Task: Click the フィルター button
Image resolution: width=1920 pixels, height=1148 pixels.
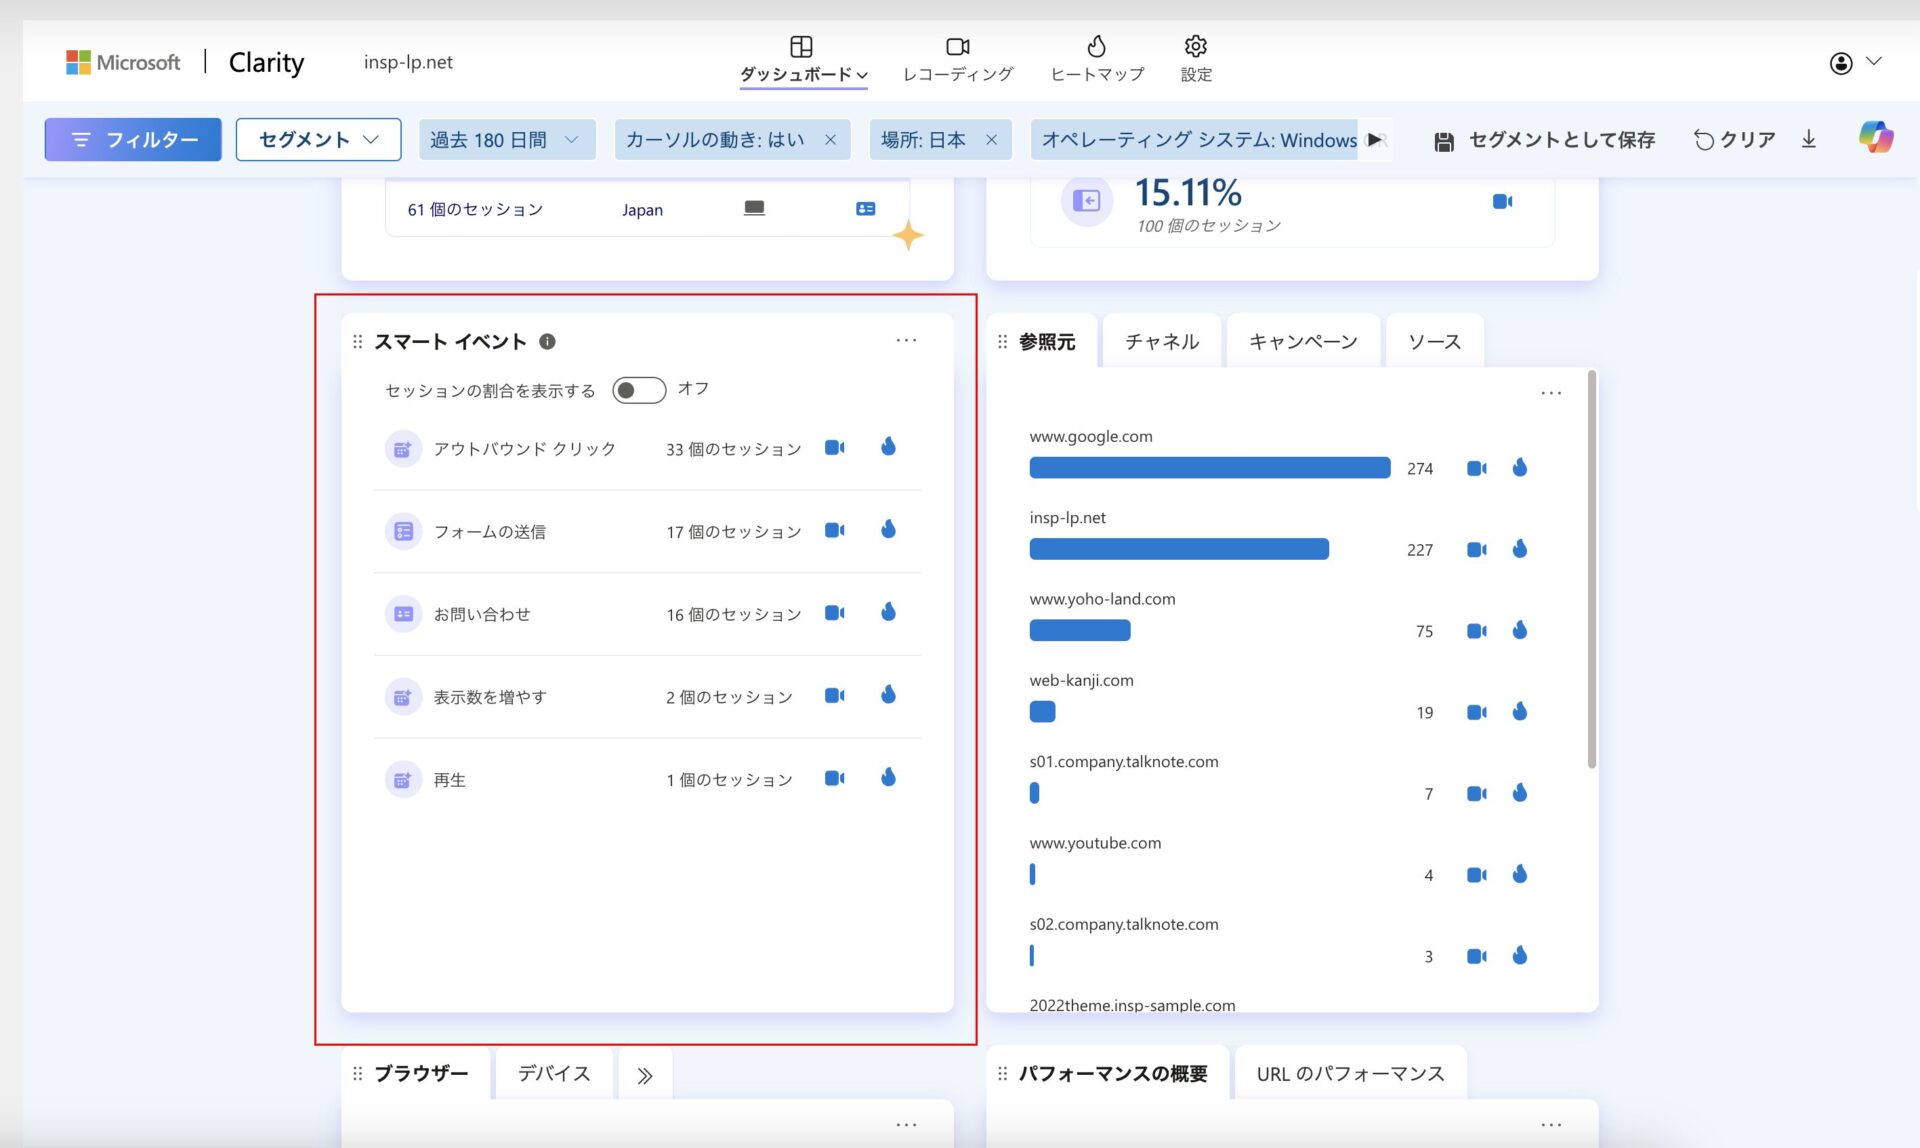Action: (133, 140)
